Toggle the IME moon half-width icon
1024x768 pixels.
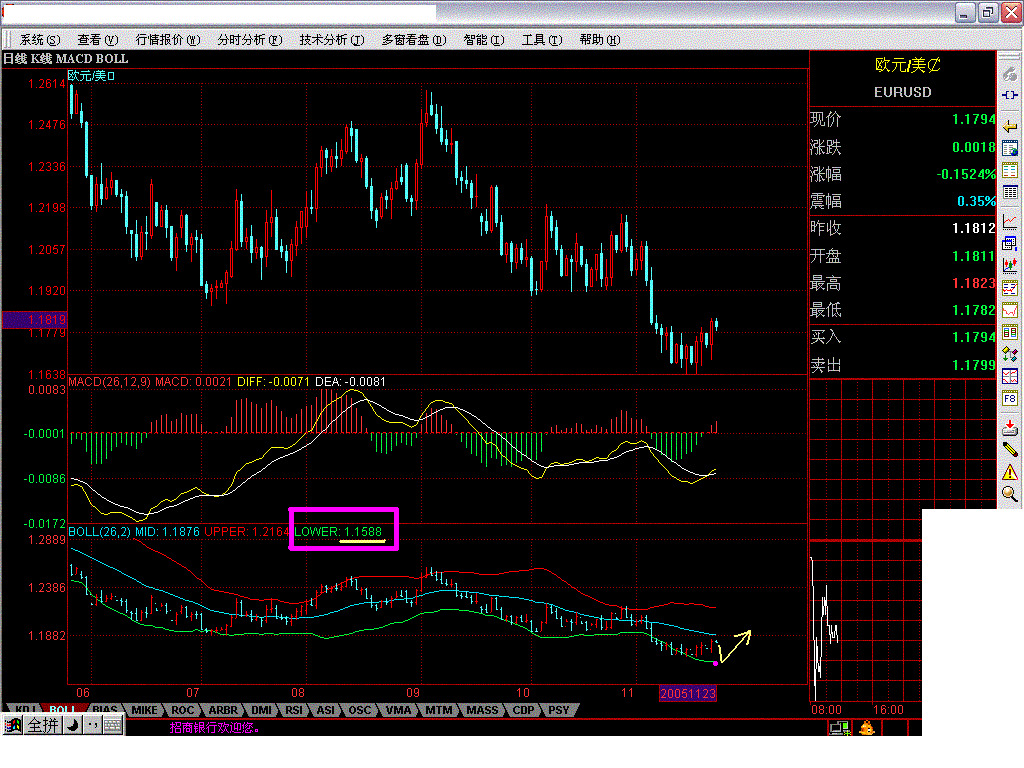click(x=72, y=726)
